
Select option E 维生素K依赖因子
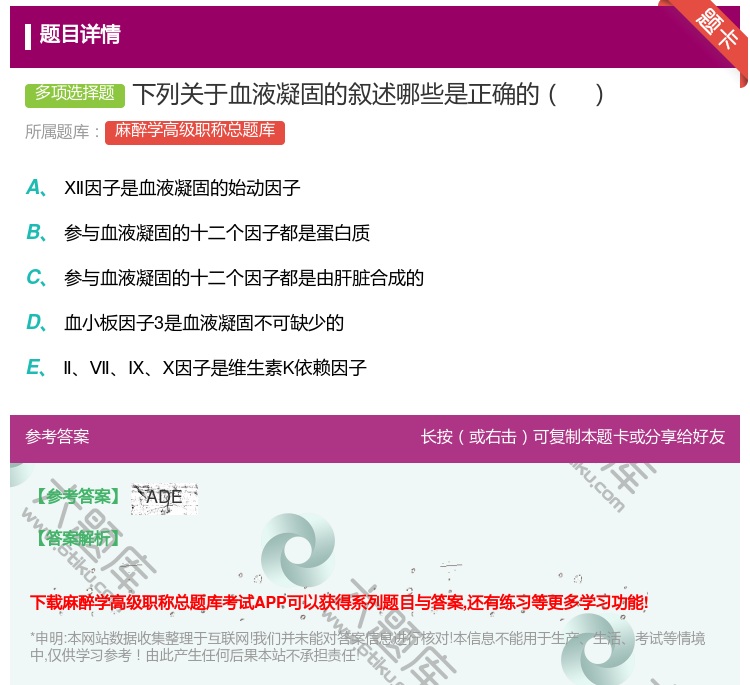point(215,368)
